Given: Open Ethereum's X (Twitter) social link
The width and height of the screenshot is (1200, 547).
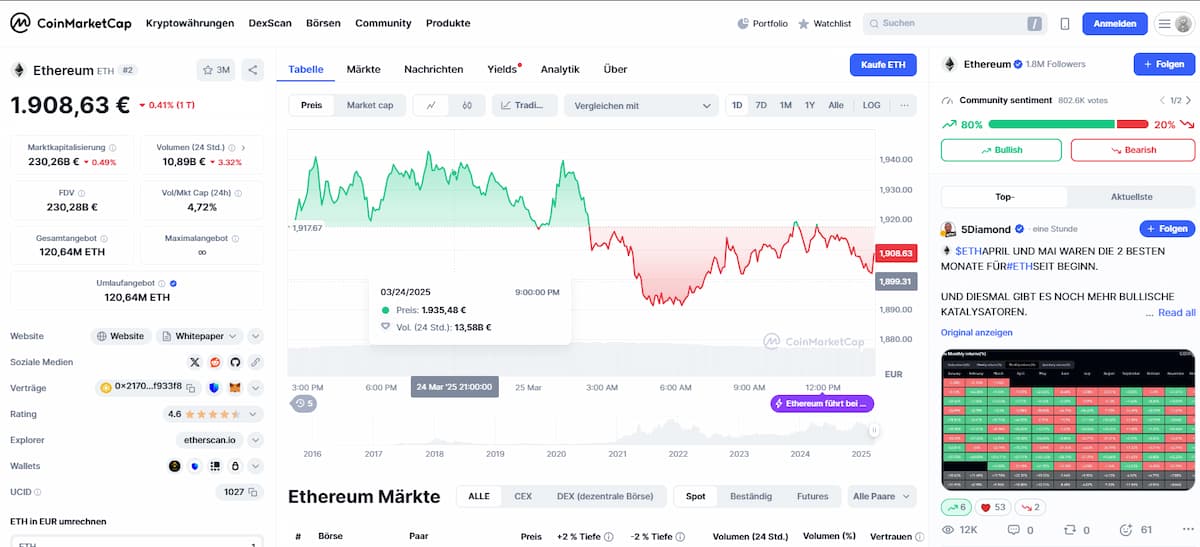Looking at the screenshot, I should click(195, 362).
